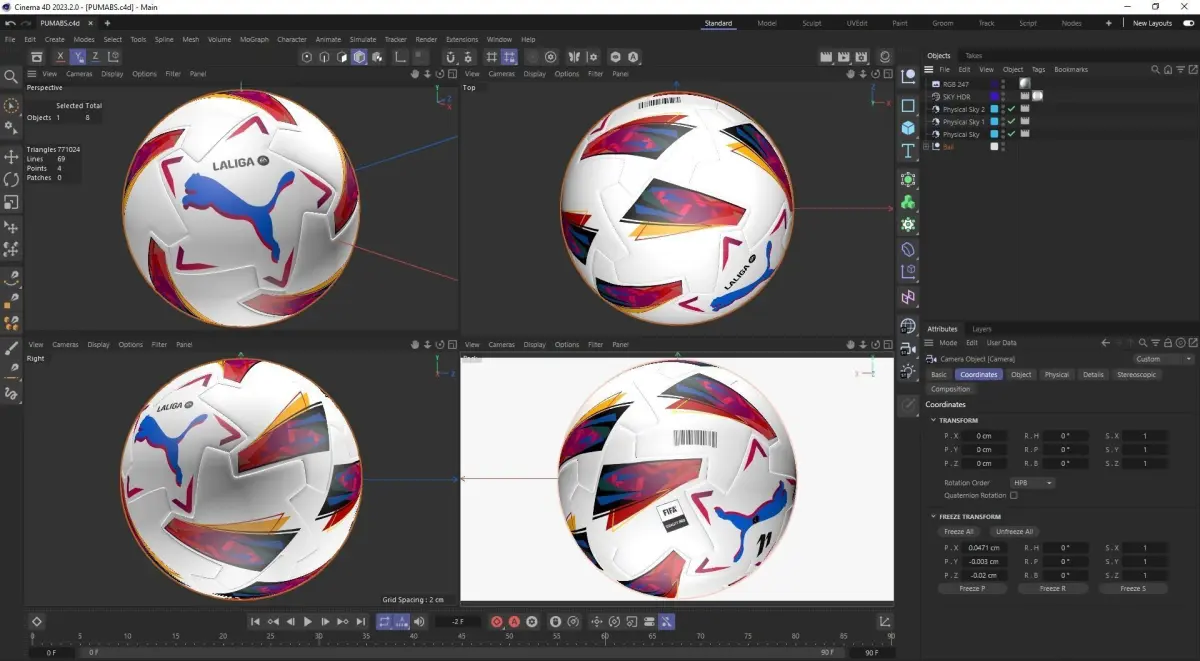This screenshot has width=1200, height=661.
Task: Create a Text spline object
Action: coord(908,151)
